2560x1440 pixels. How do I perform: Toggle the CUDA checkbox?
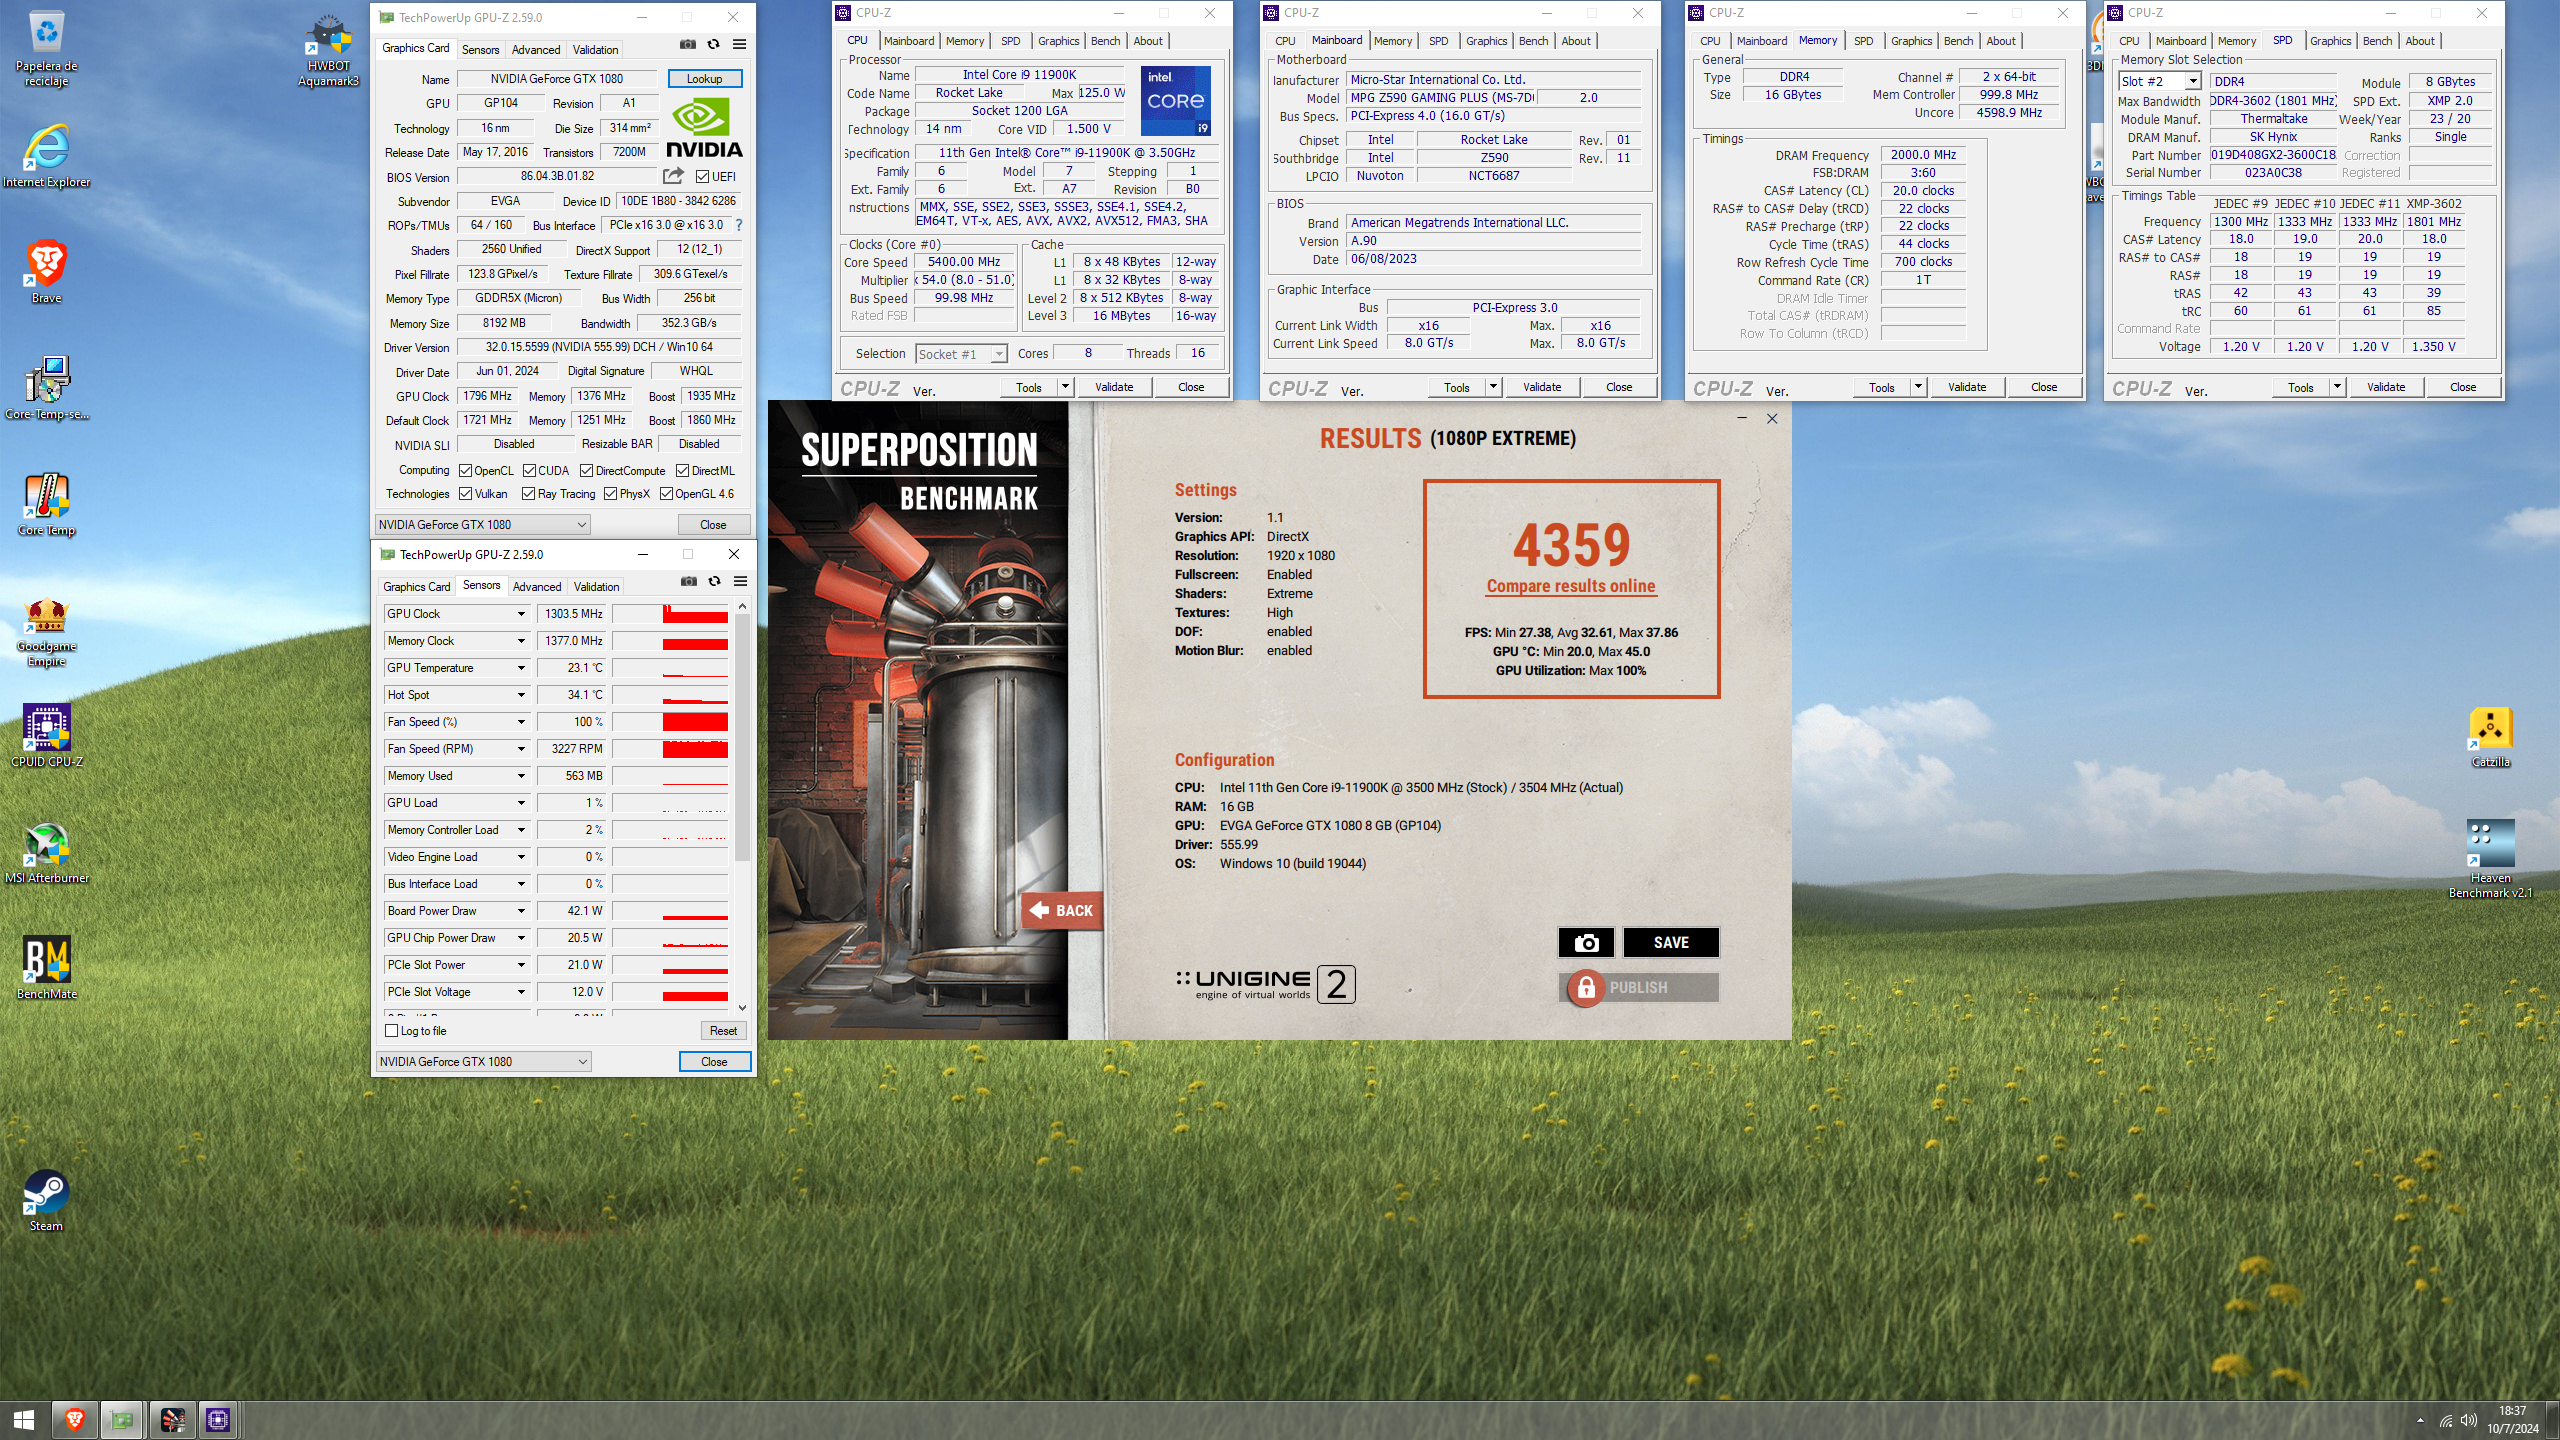click(530, 471)
